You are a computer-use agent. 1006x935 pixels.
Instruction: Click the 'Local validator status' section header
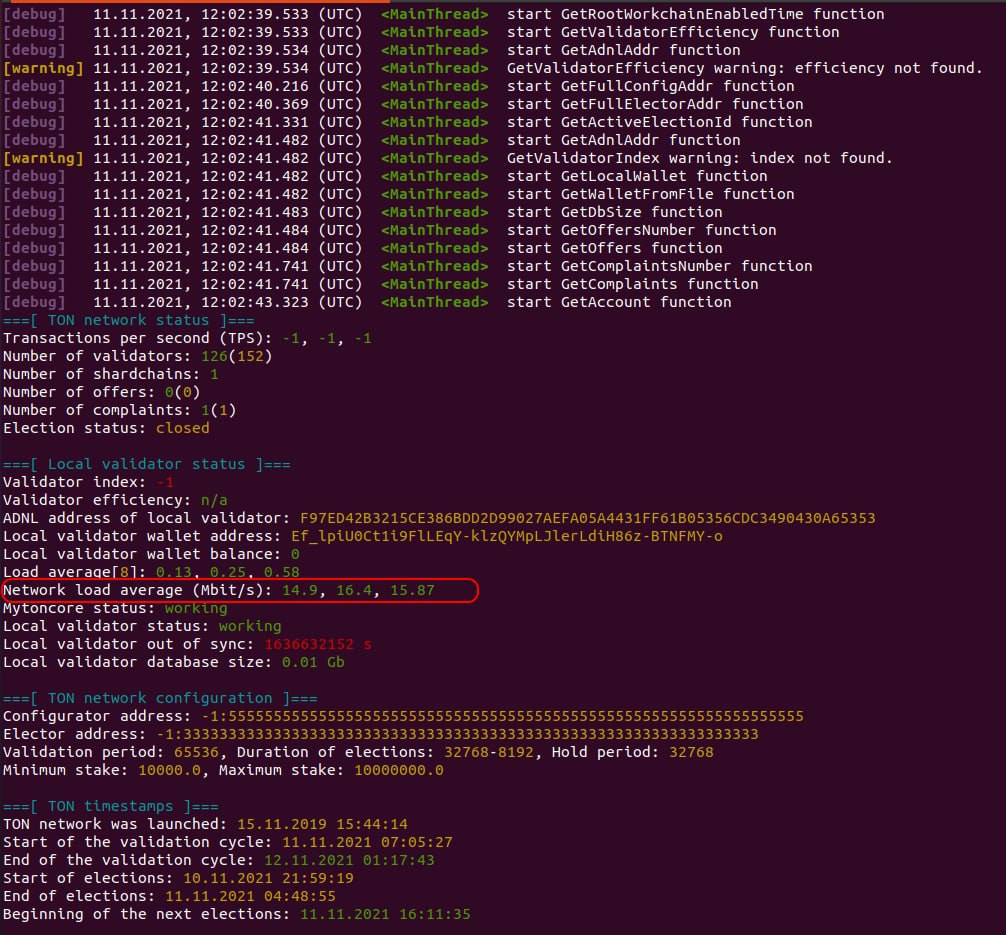click(x=146, y=464)
